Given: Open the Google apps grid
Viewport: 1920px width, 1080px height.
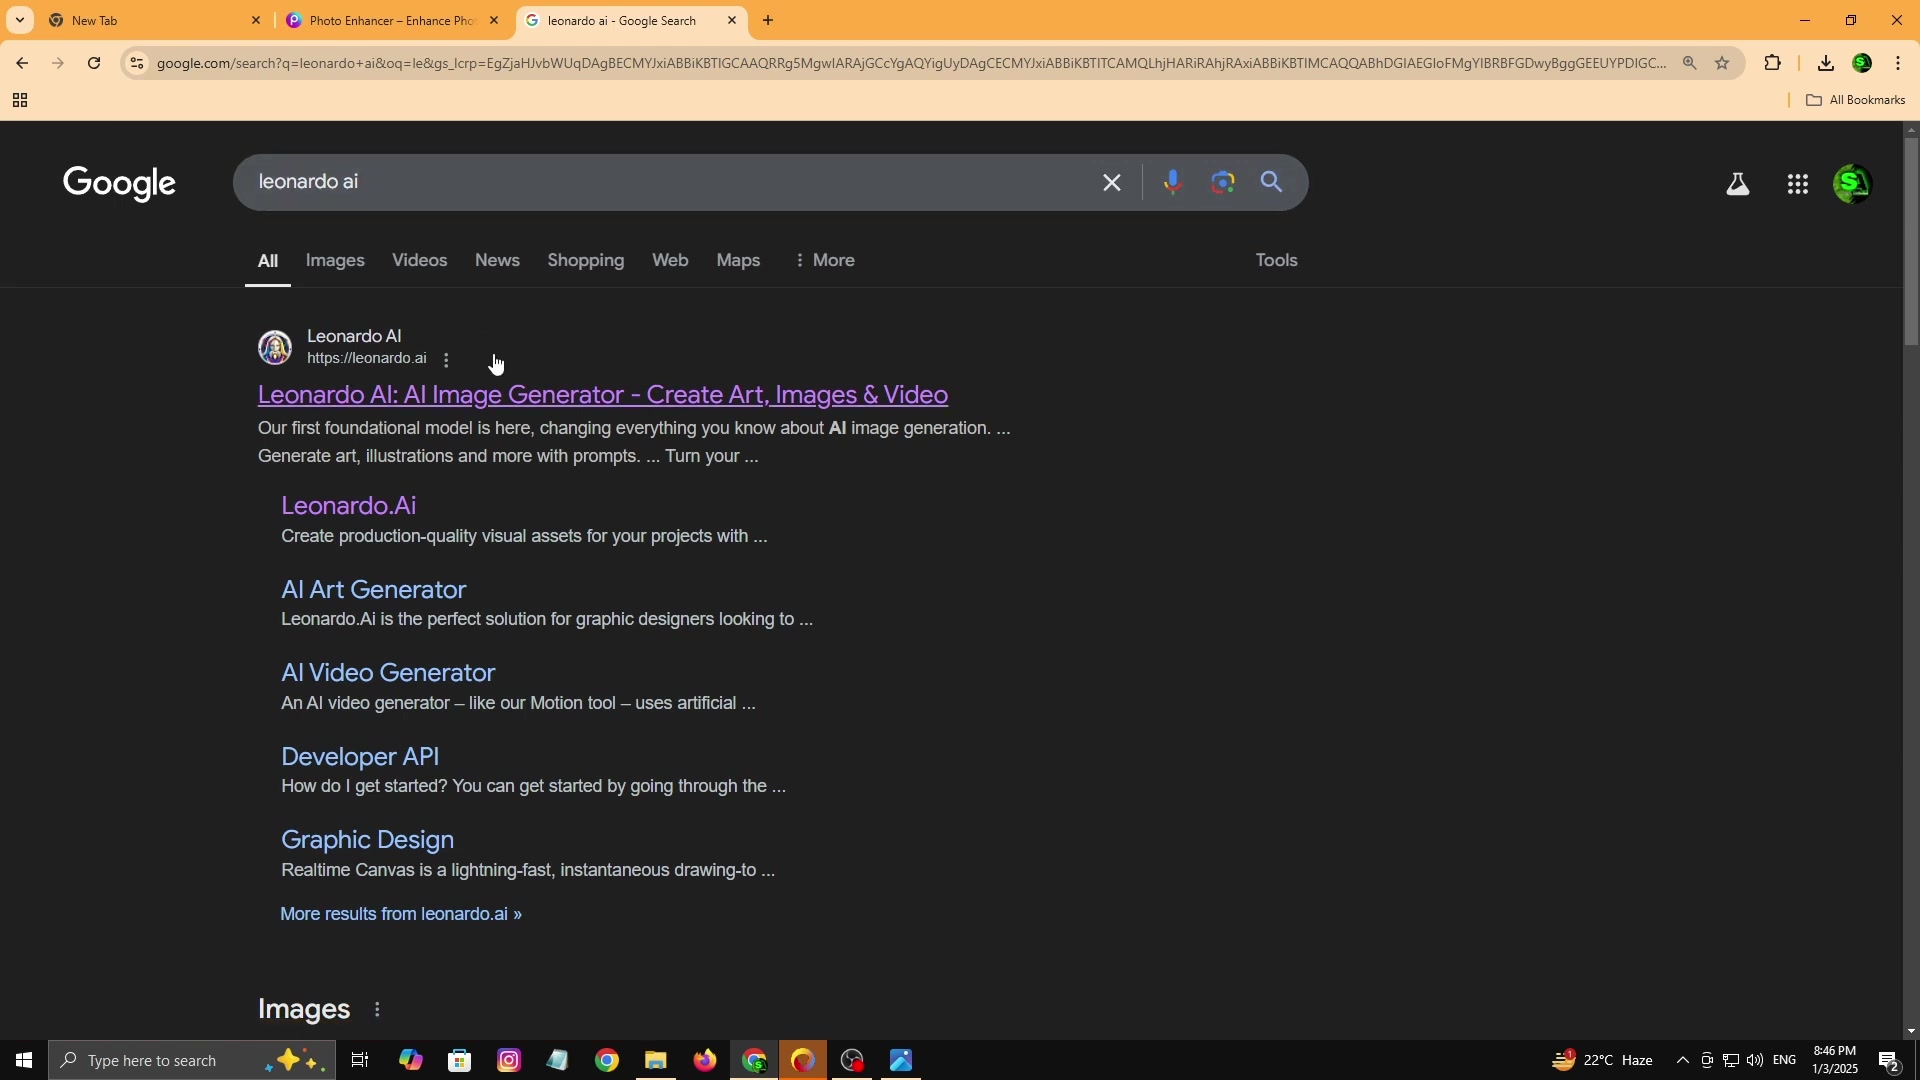Looking at the screenshot, I should 1798,184.
